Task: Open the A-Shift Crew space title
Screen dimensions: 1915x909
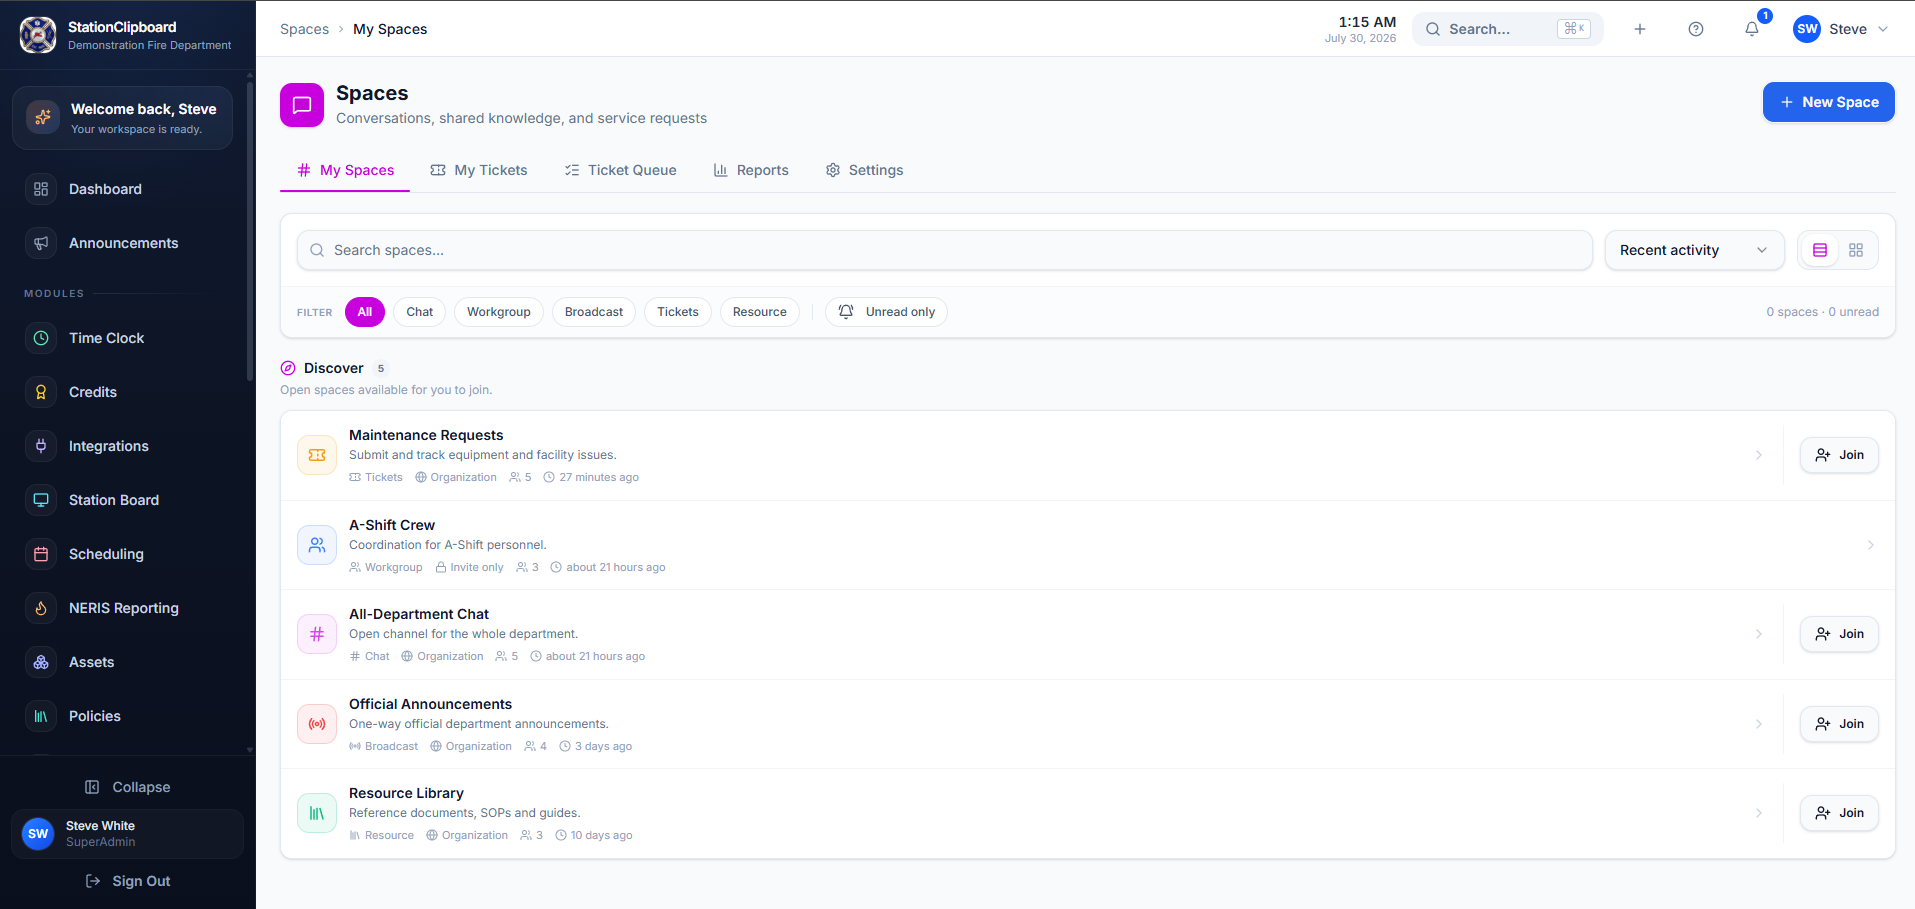Action: pos(392,525)
